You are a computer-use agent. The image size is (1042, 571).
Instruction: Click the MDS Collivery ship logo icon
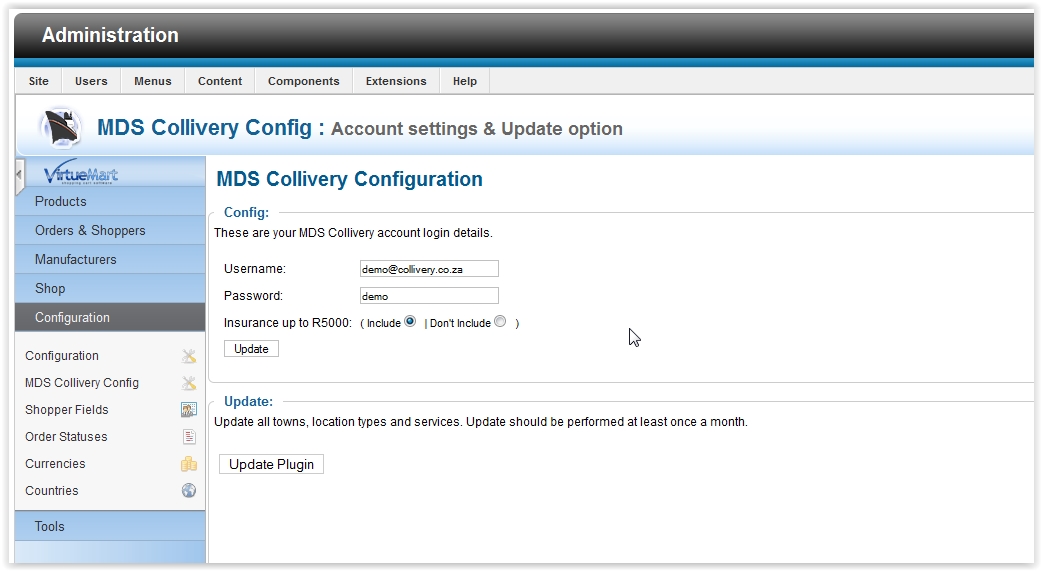click(x=61, y=127)
